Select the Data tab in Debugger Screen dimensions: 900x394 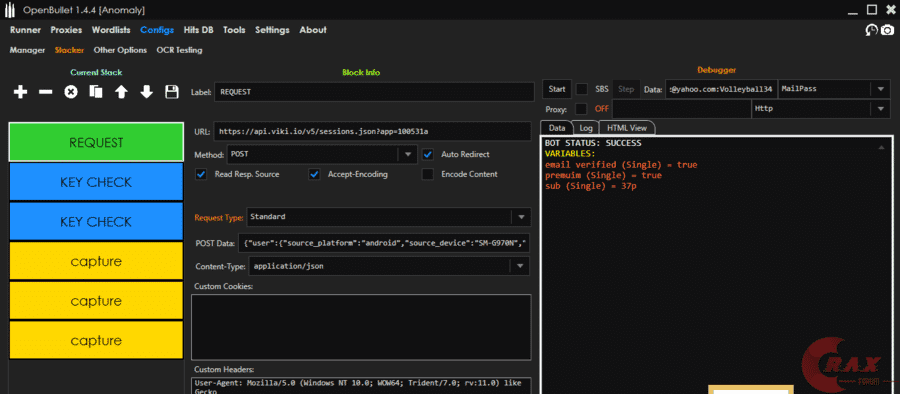coord(557,128)
